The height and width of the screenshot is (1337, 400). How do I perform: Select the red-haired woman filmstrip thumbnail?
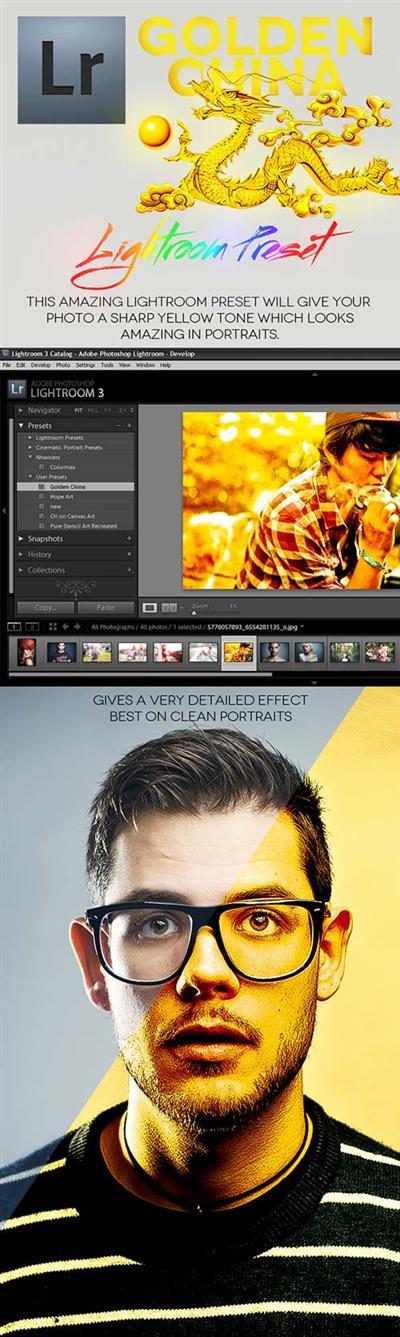(26, 652)
